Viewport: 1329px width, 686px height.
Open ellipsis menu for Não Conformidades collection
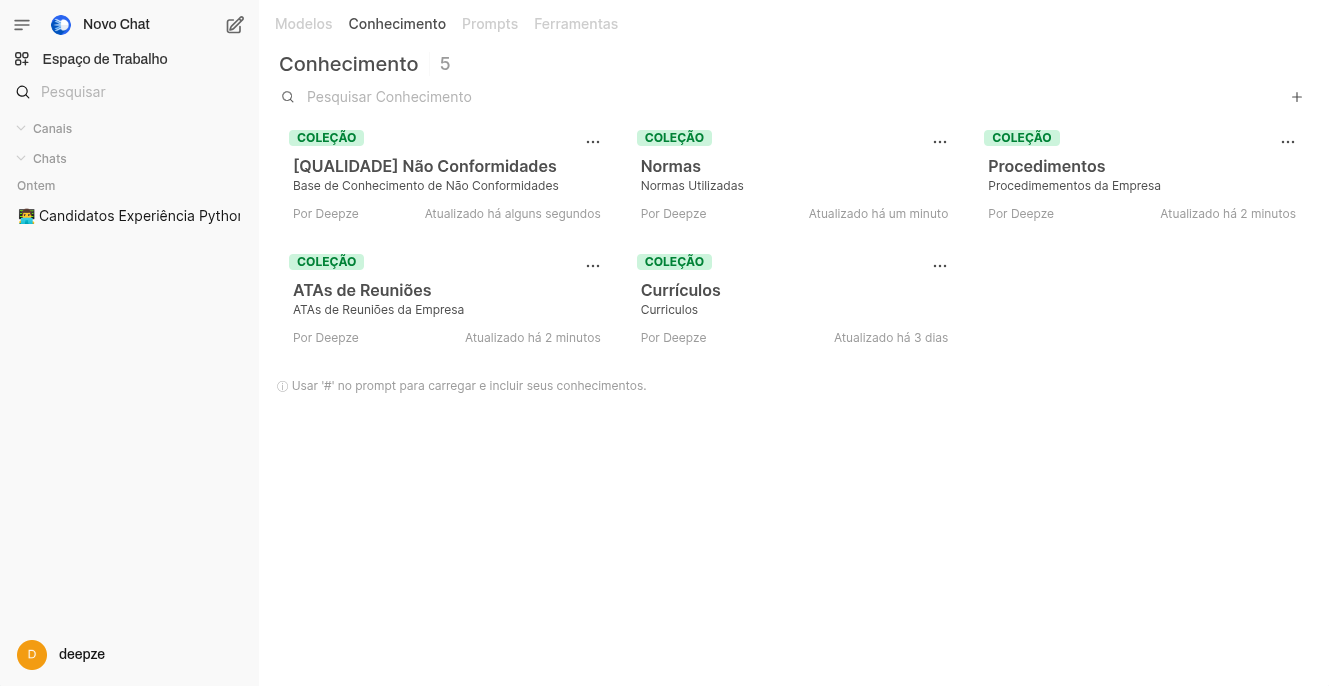coord(593,142)
